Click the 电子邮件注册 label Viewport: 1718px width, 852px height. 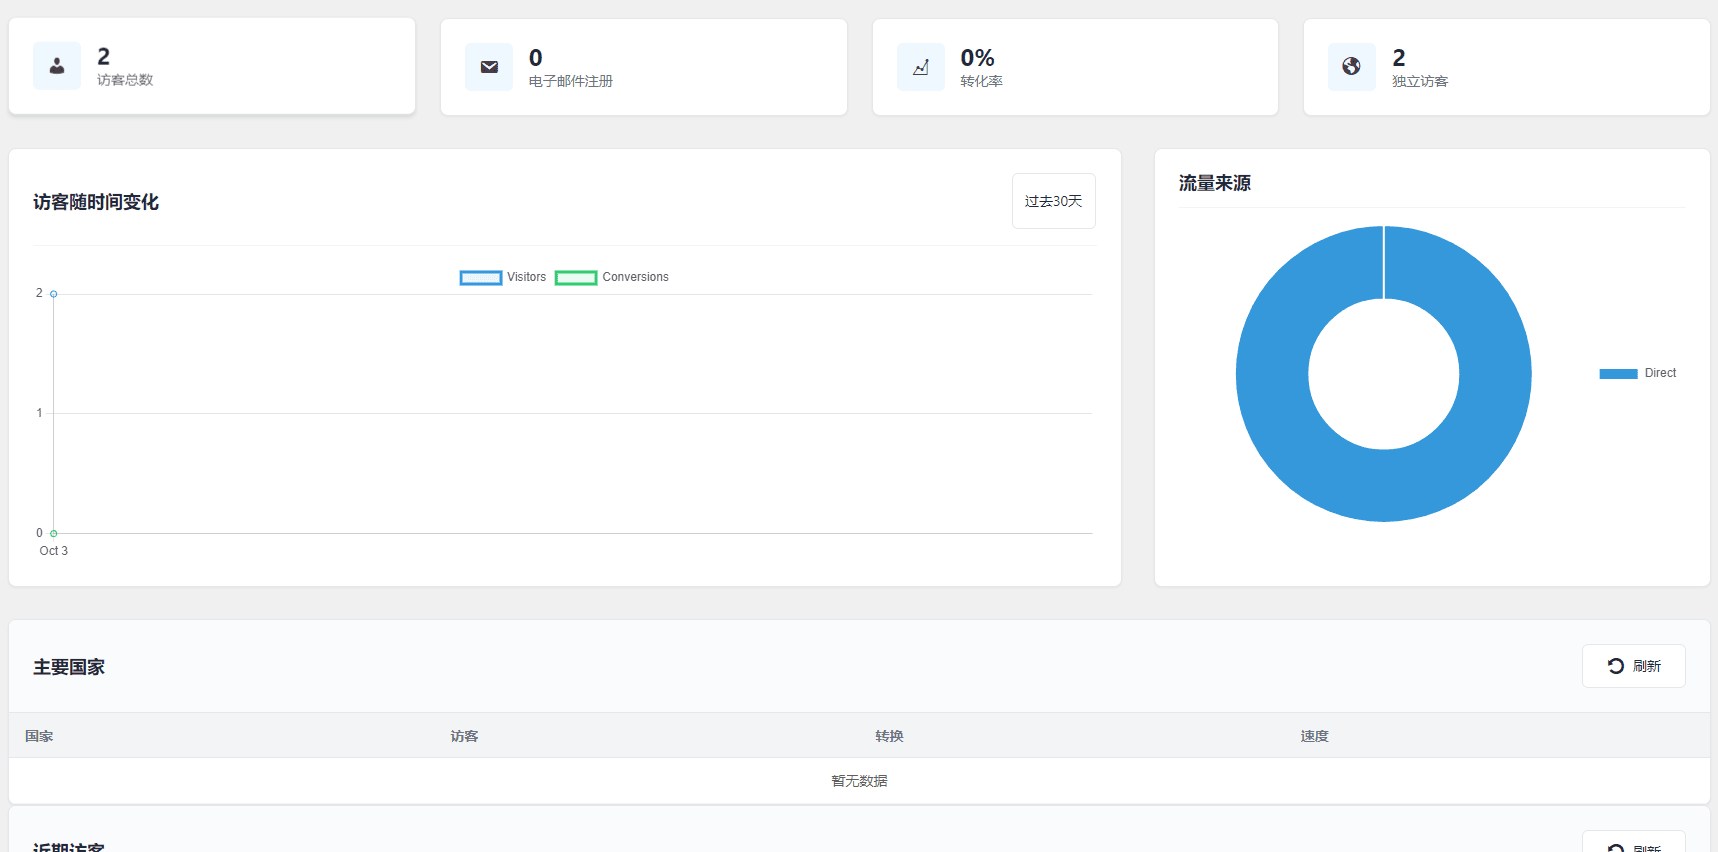pyautogui.click(x=571, y=81)
